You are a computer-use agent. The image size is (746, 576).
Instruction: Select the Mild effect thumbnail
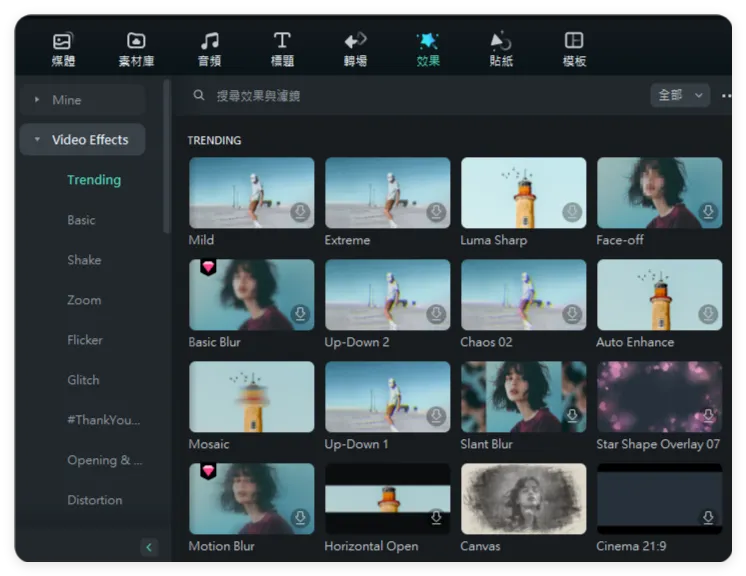tap(252, 193)
